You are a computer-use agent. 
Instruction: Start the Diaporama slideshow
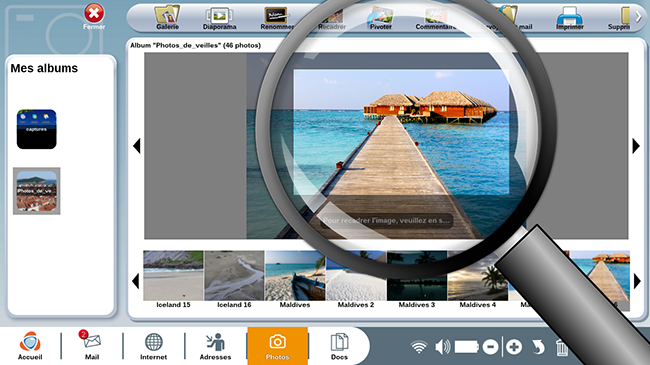[x=219, y=18]
